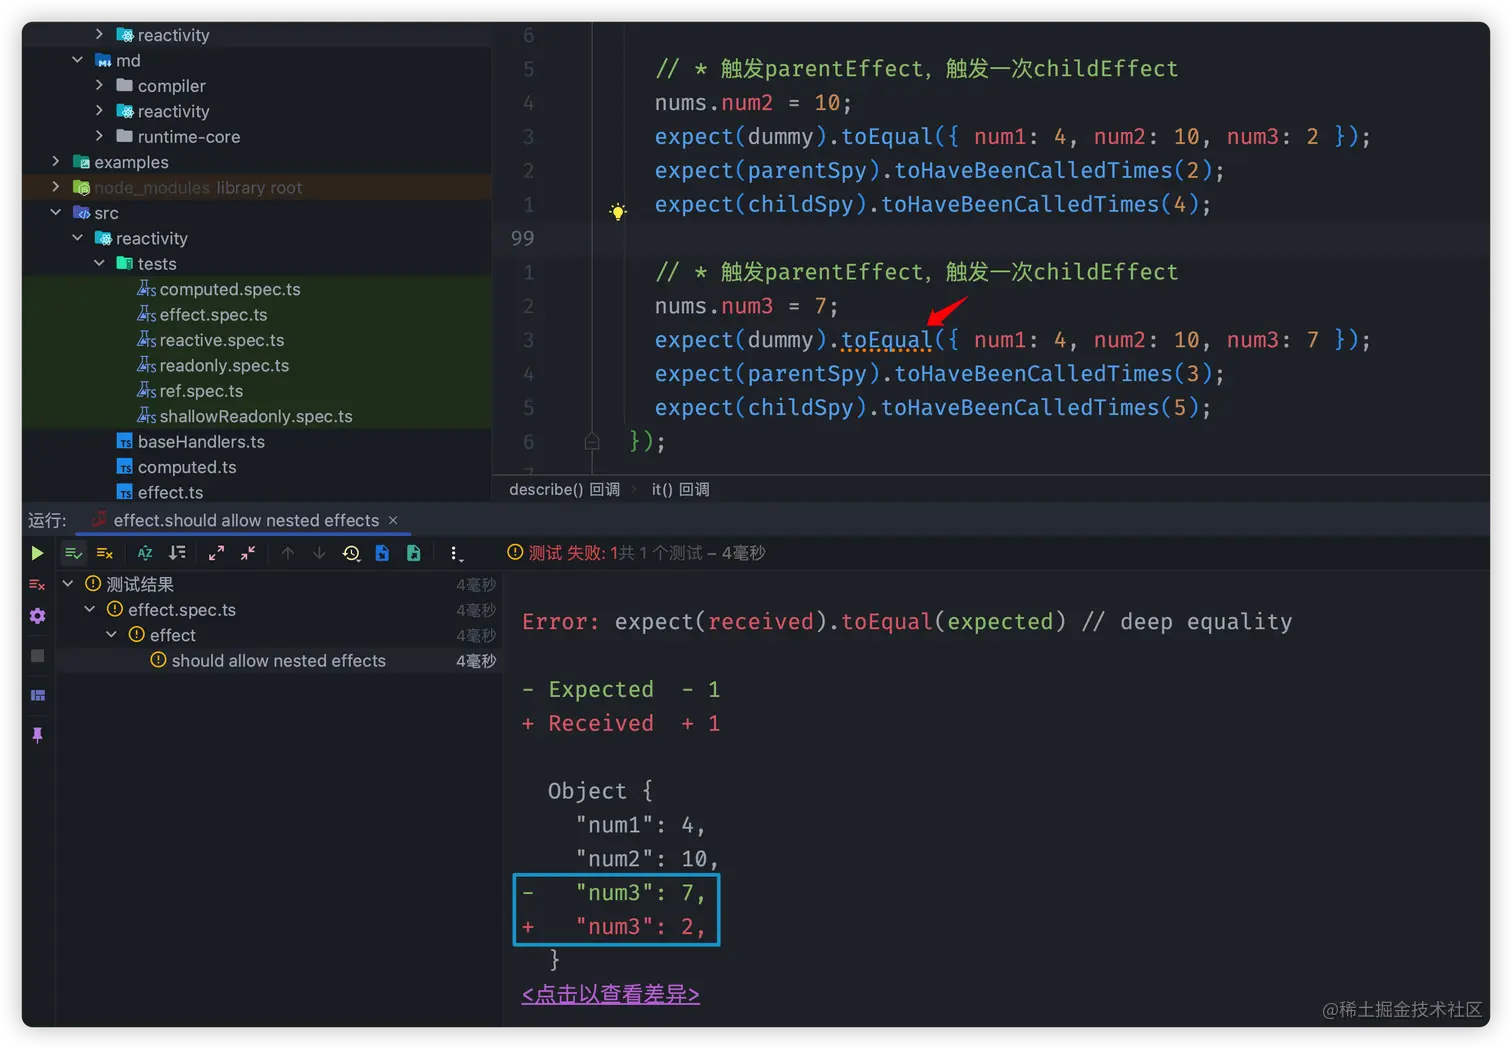Go to previous failed test (up arrow)

(288, 553)
